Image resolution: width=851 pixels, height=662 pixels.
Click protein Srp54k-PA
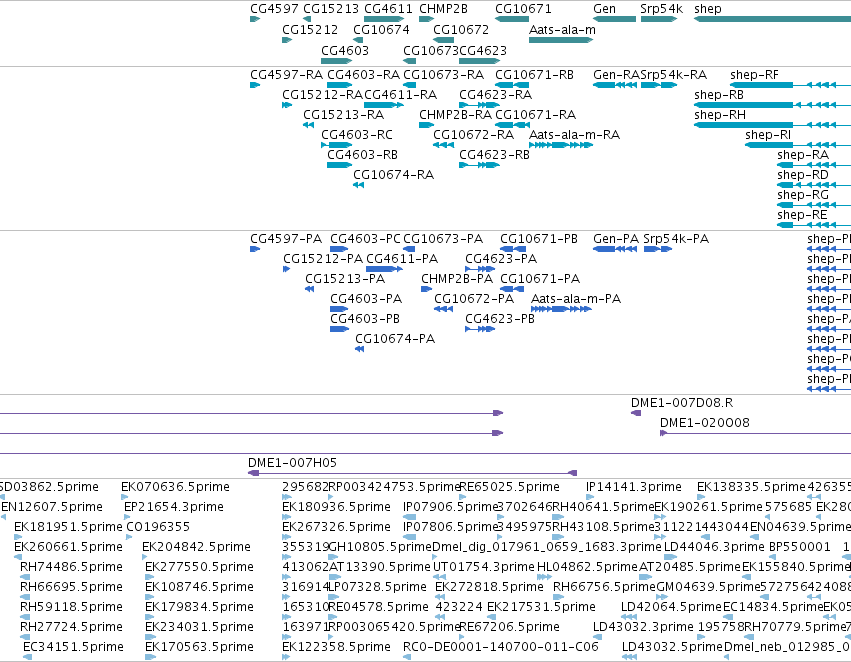click(x=658, y=250)
